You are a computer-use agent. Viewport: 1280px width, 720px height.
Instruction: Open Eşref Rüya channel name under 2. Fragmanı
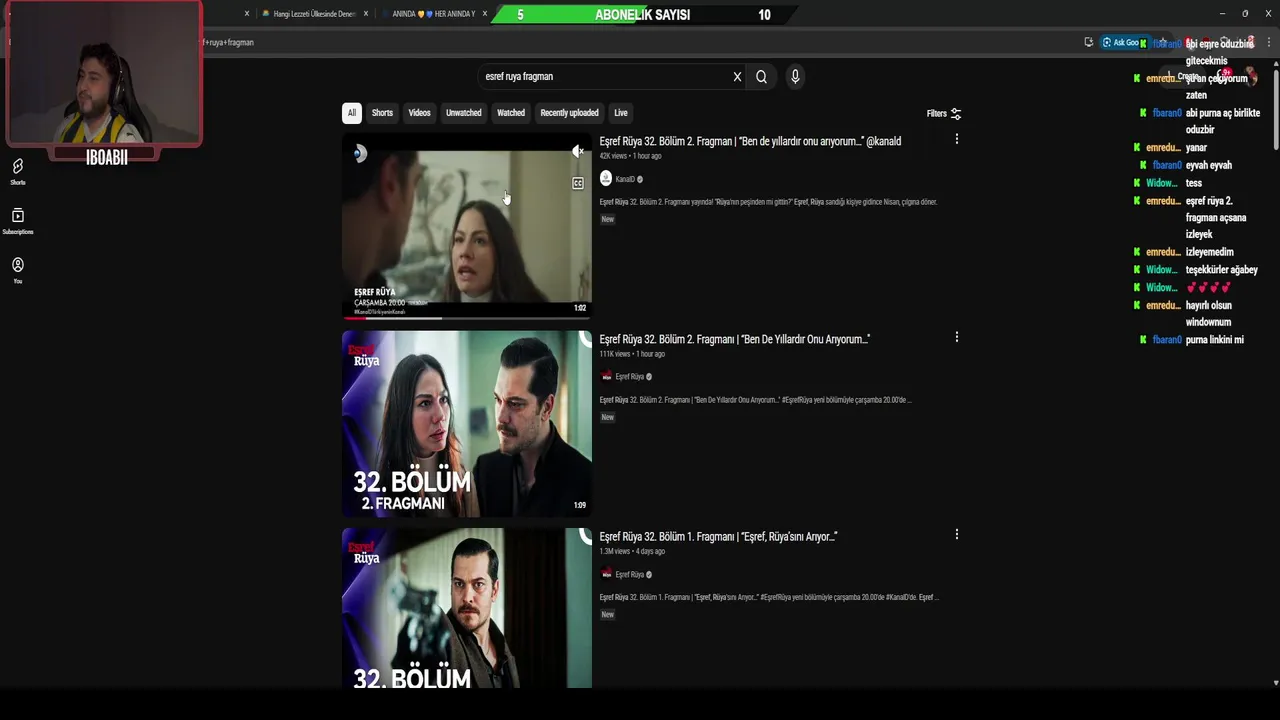coord(629,377)
